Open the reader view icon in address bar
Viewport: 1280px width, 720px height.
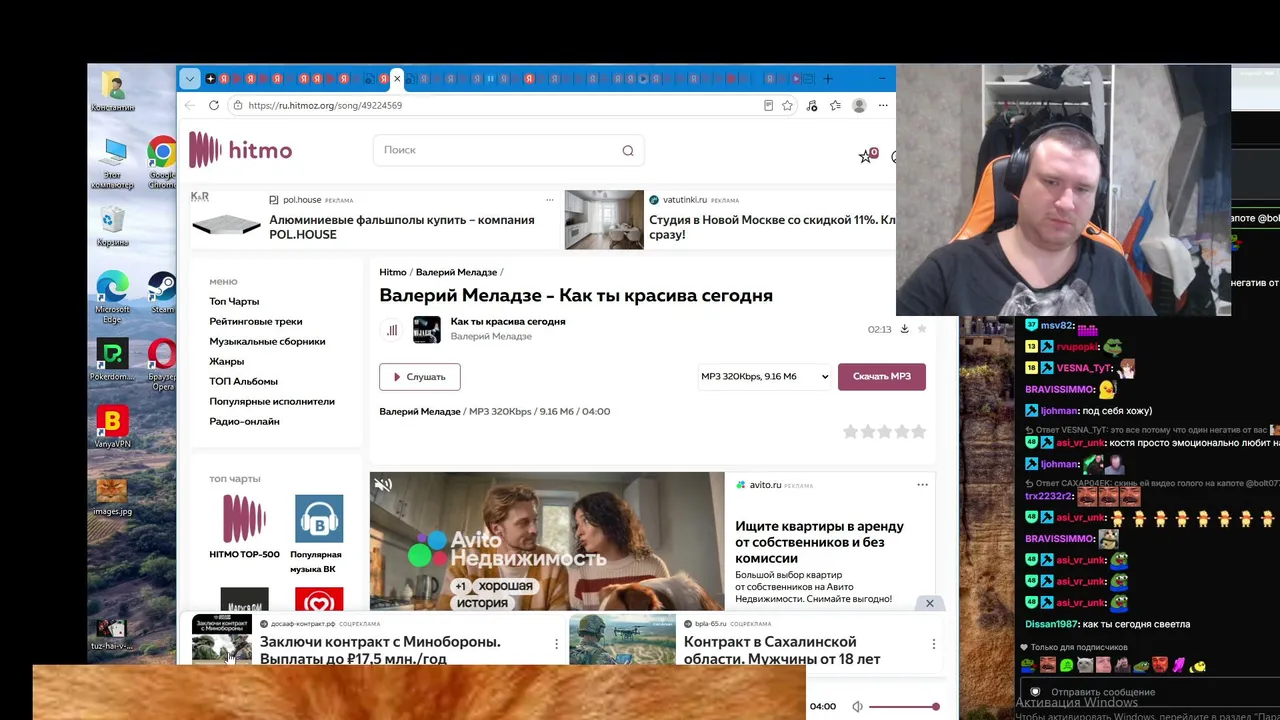[768, 105]
